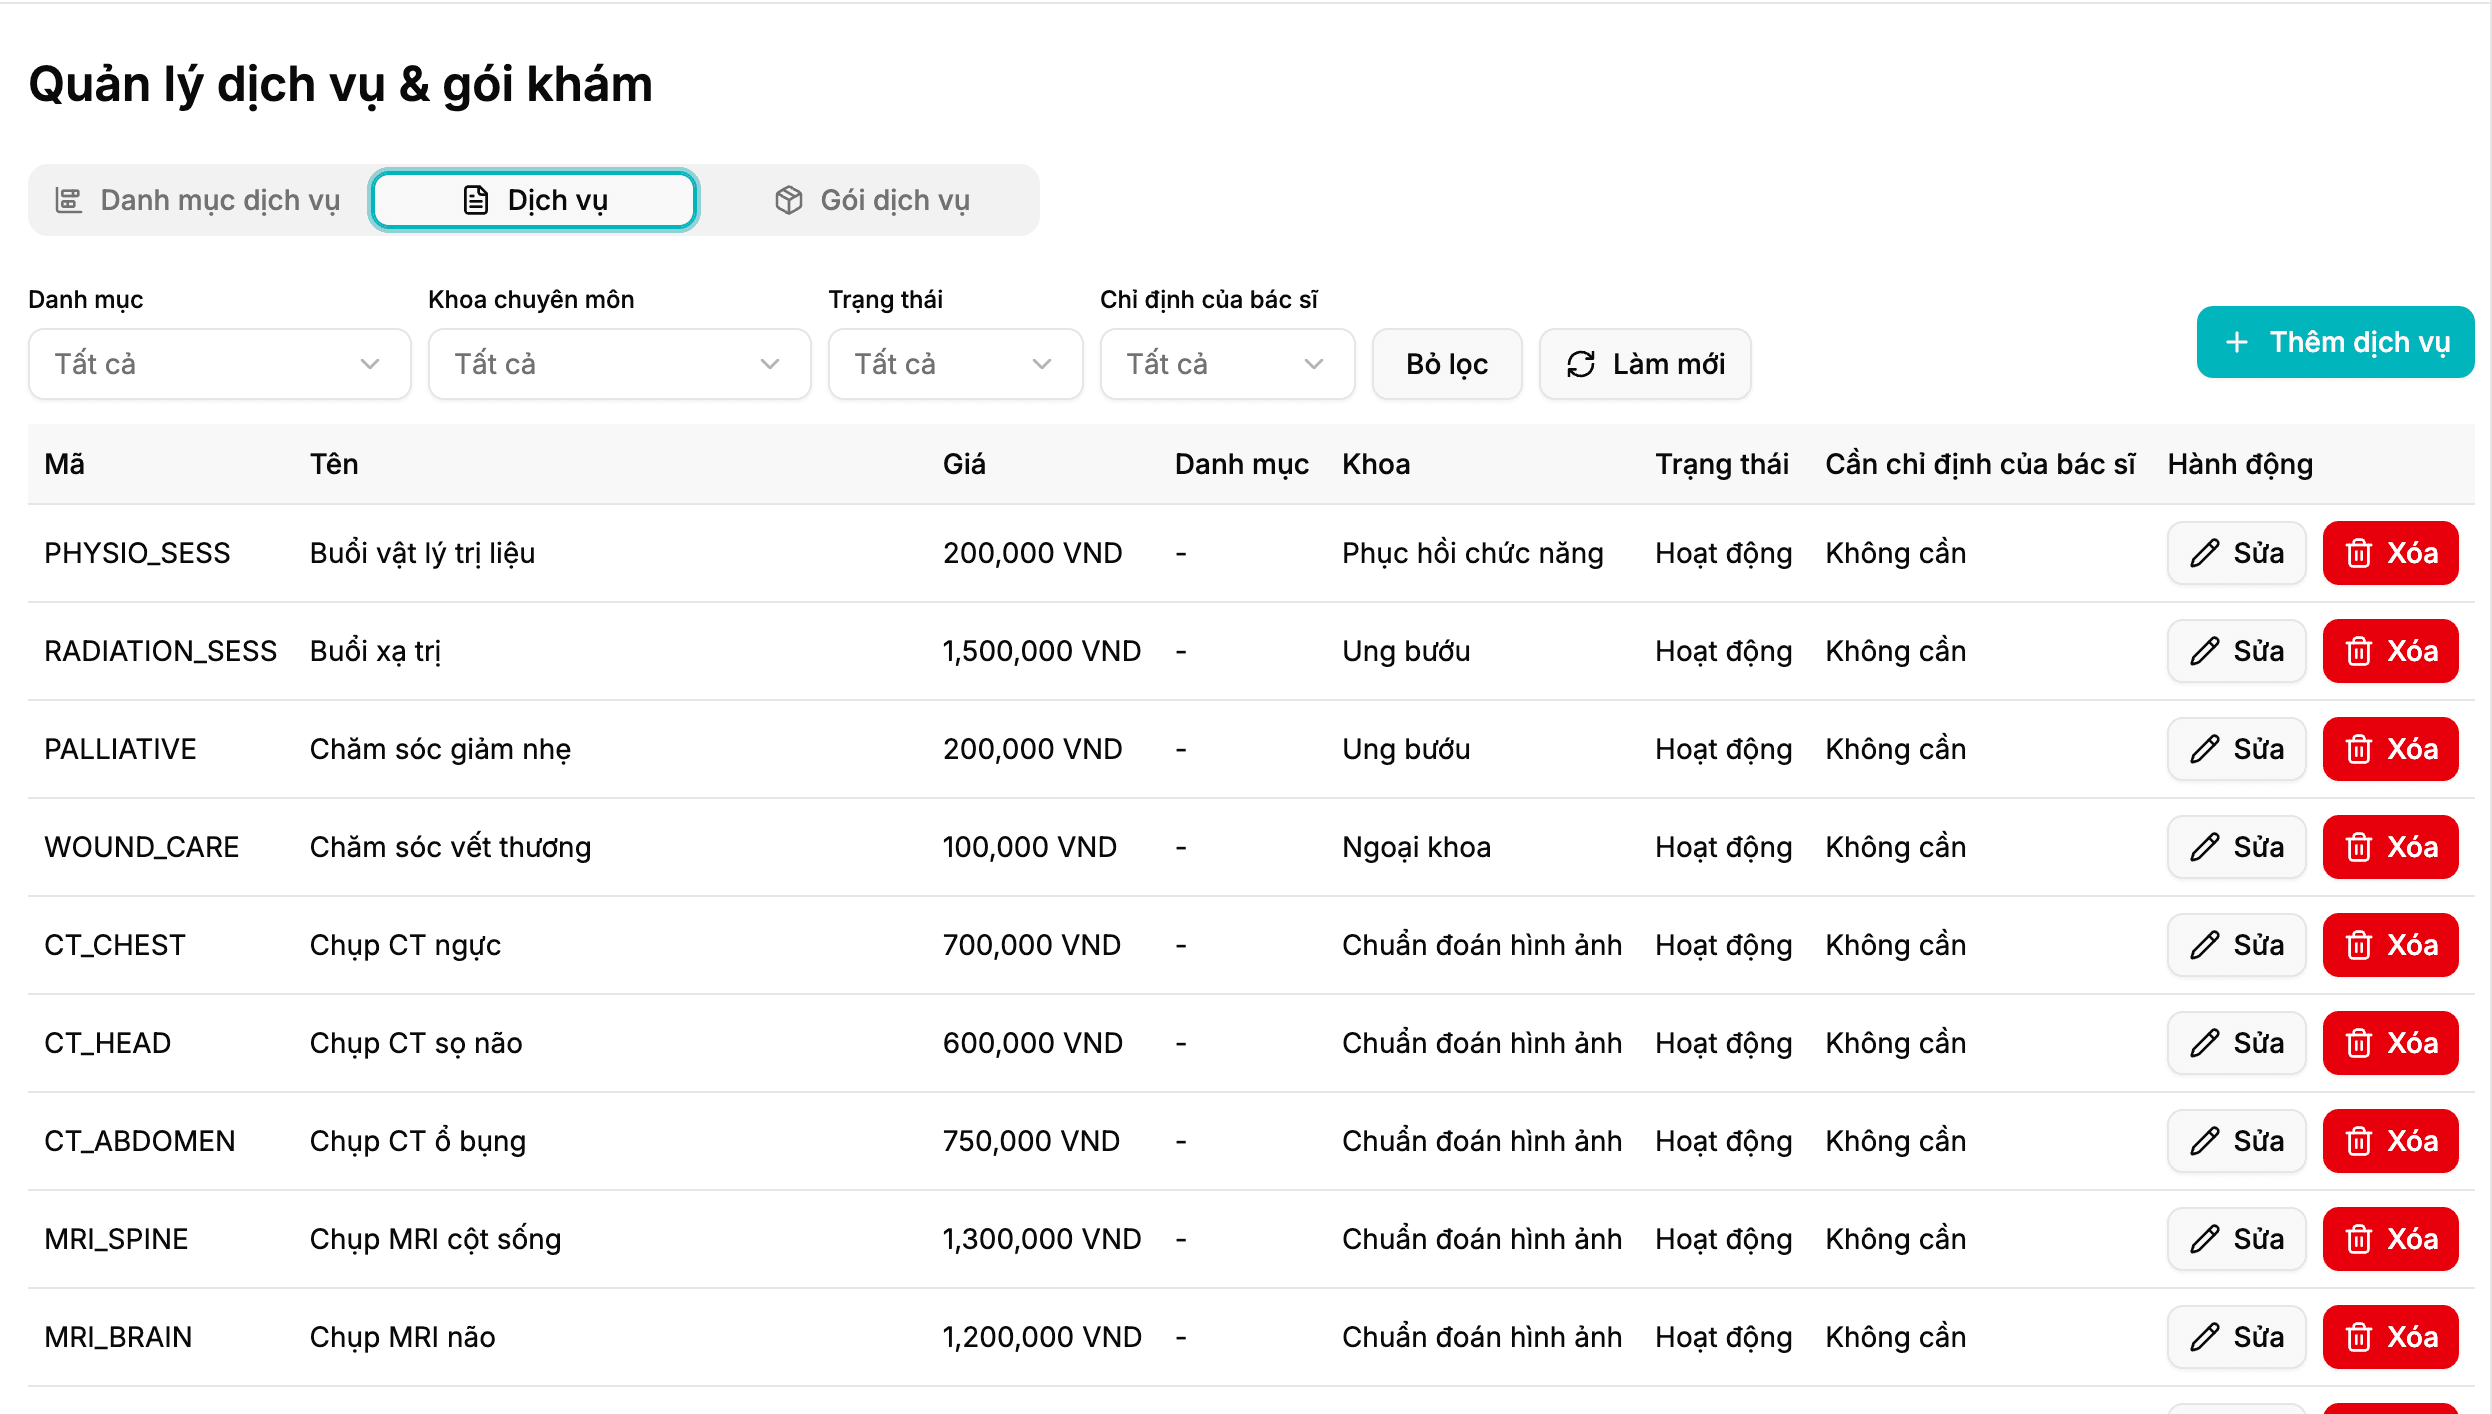Image resolution: width=2492 pixels, height=1414 pixels.
Task: Click the 700,000 VND price cell
Action: 1032,945
